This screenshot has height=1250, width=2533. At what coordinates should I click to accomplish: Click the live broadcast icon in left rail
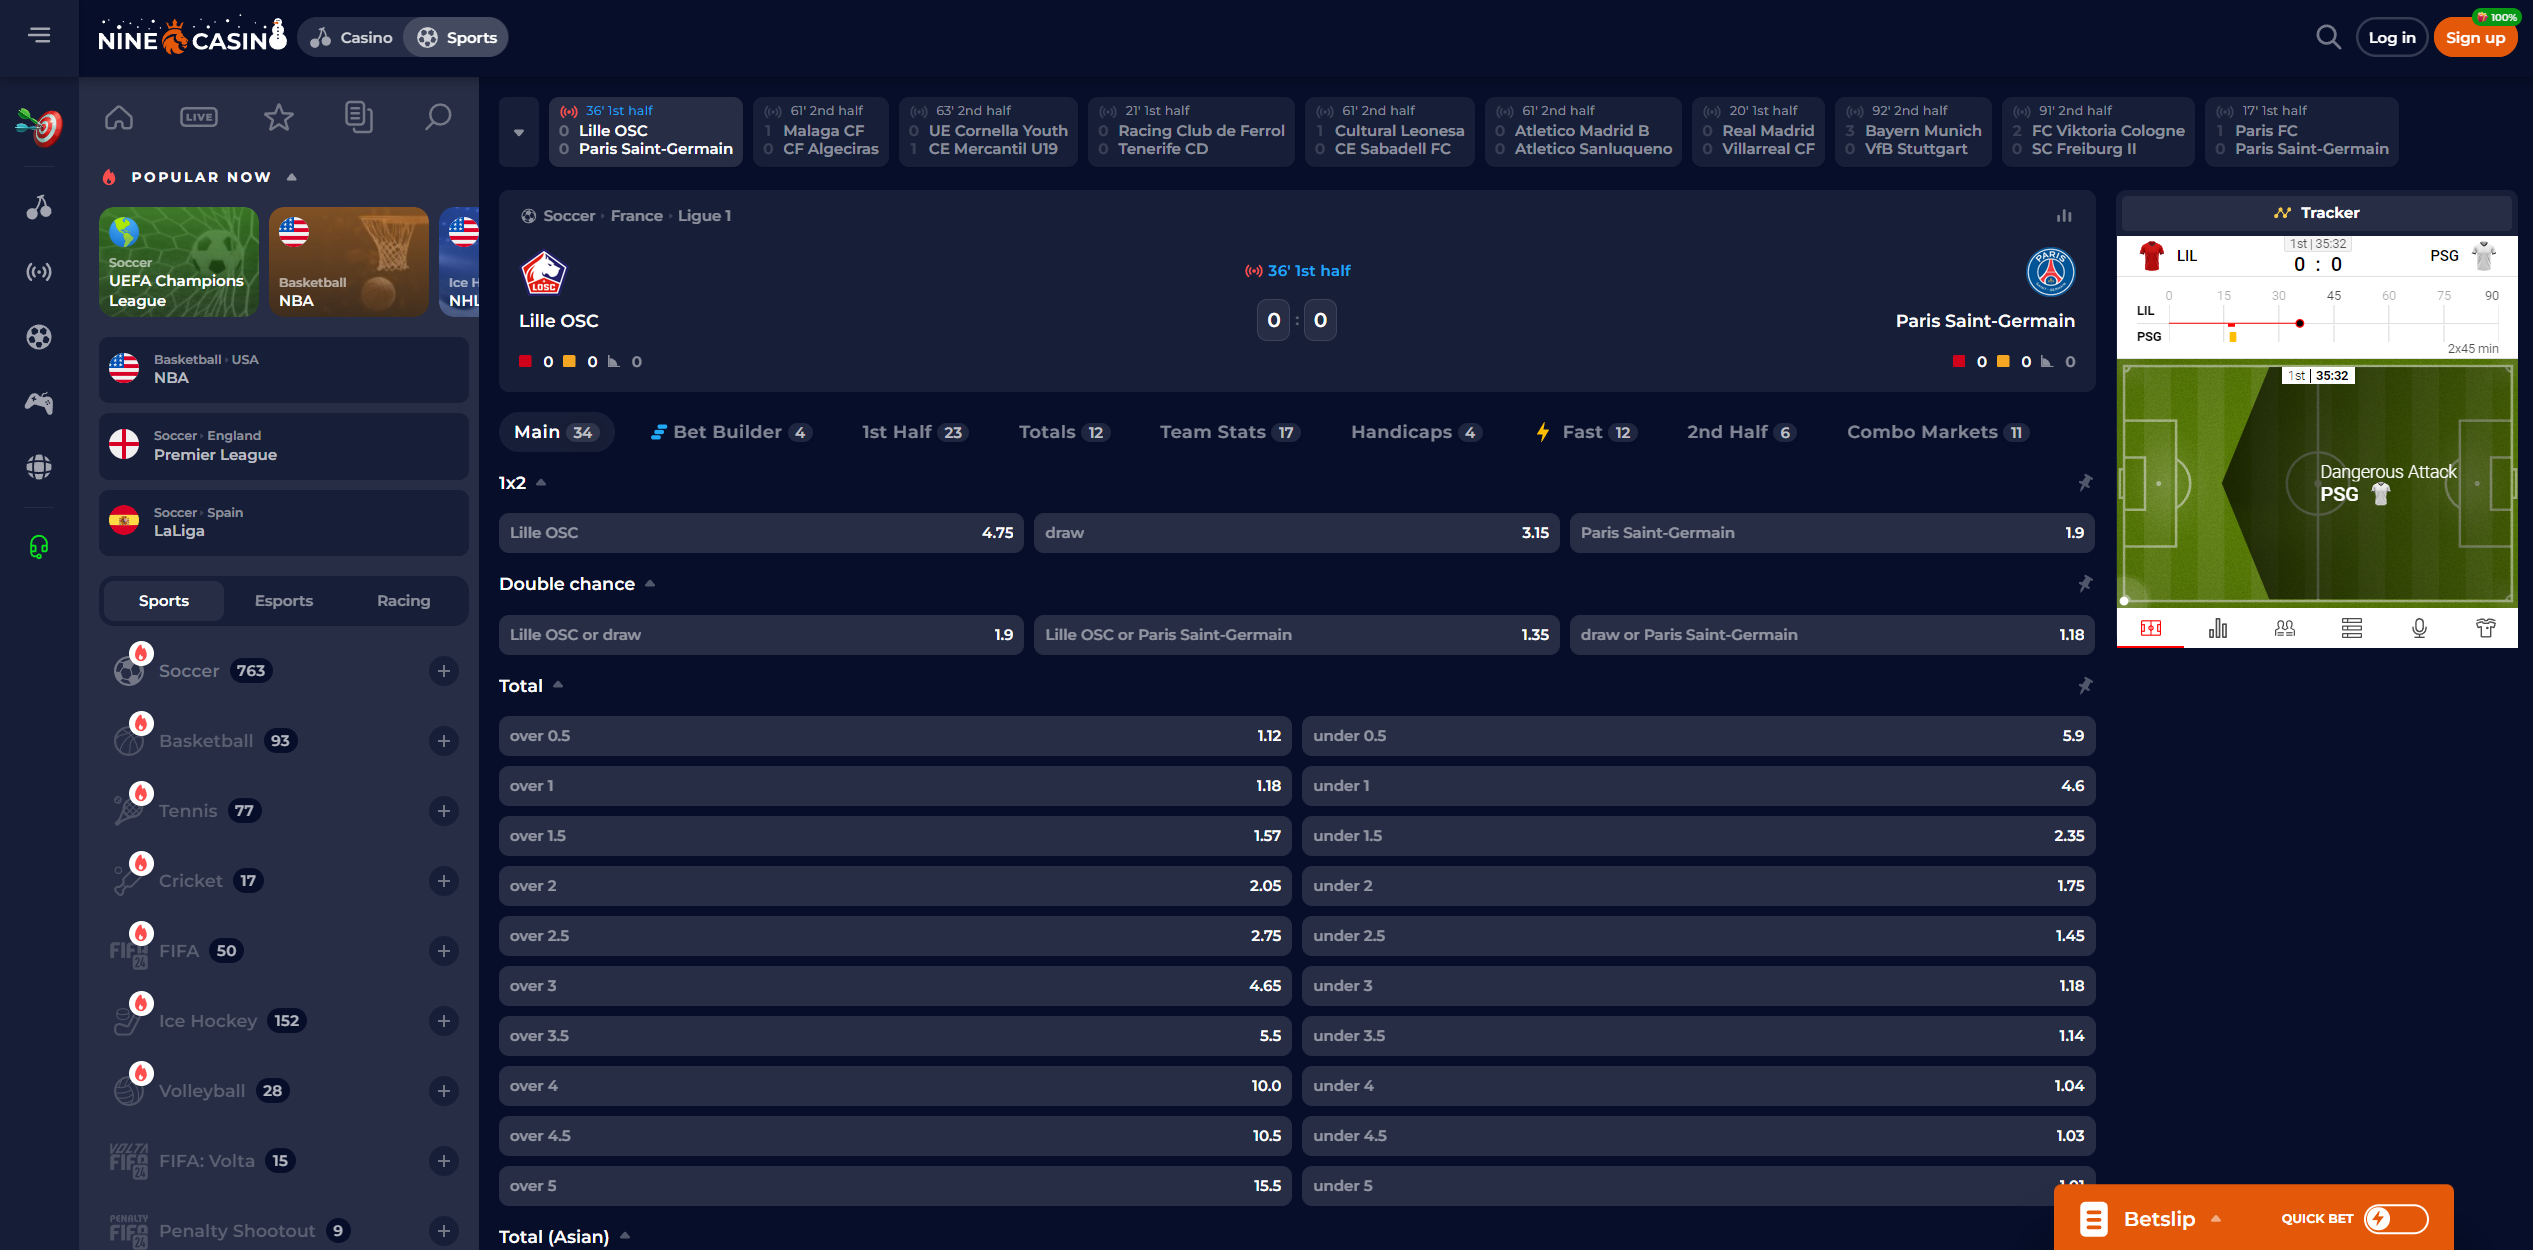[39, 272]
